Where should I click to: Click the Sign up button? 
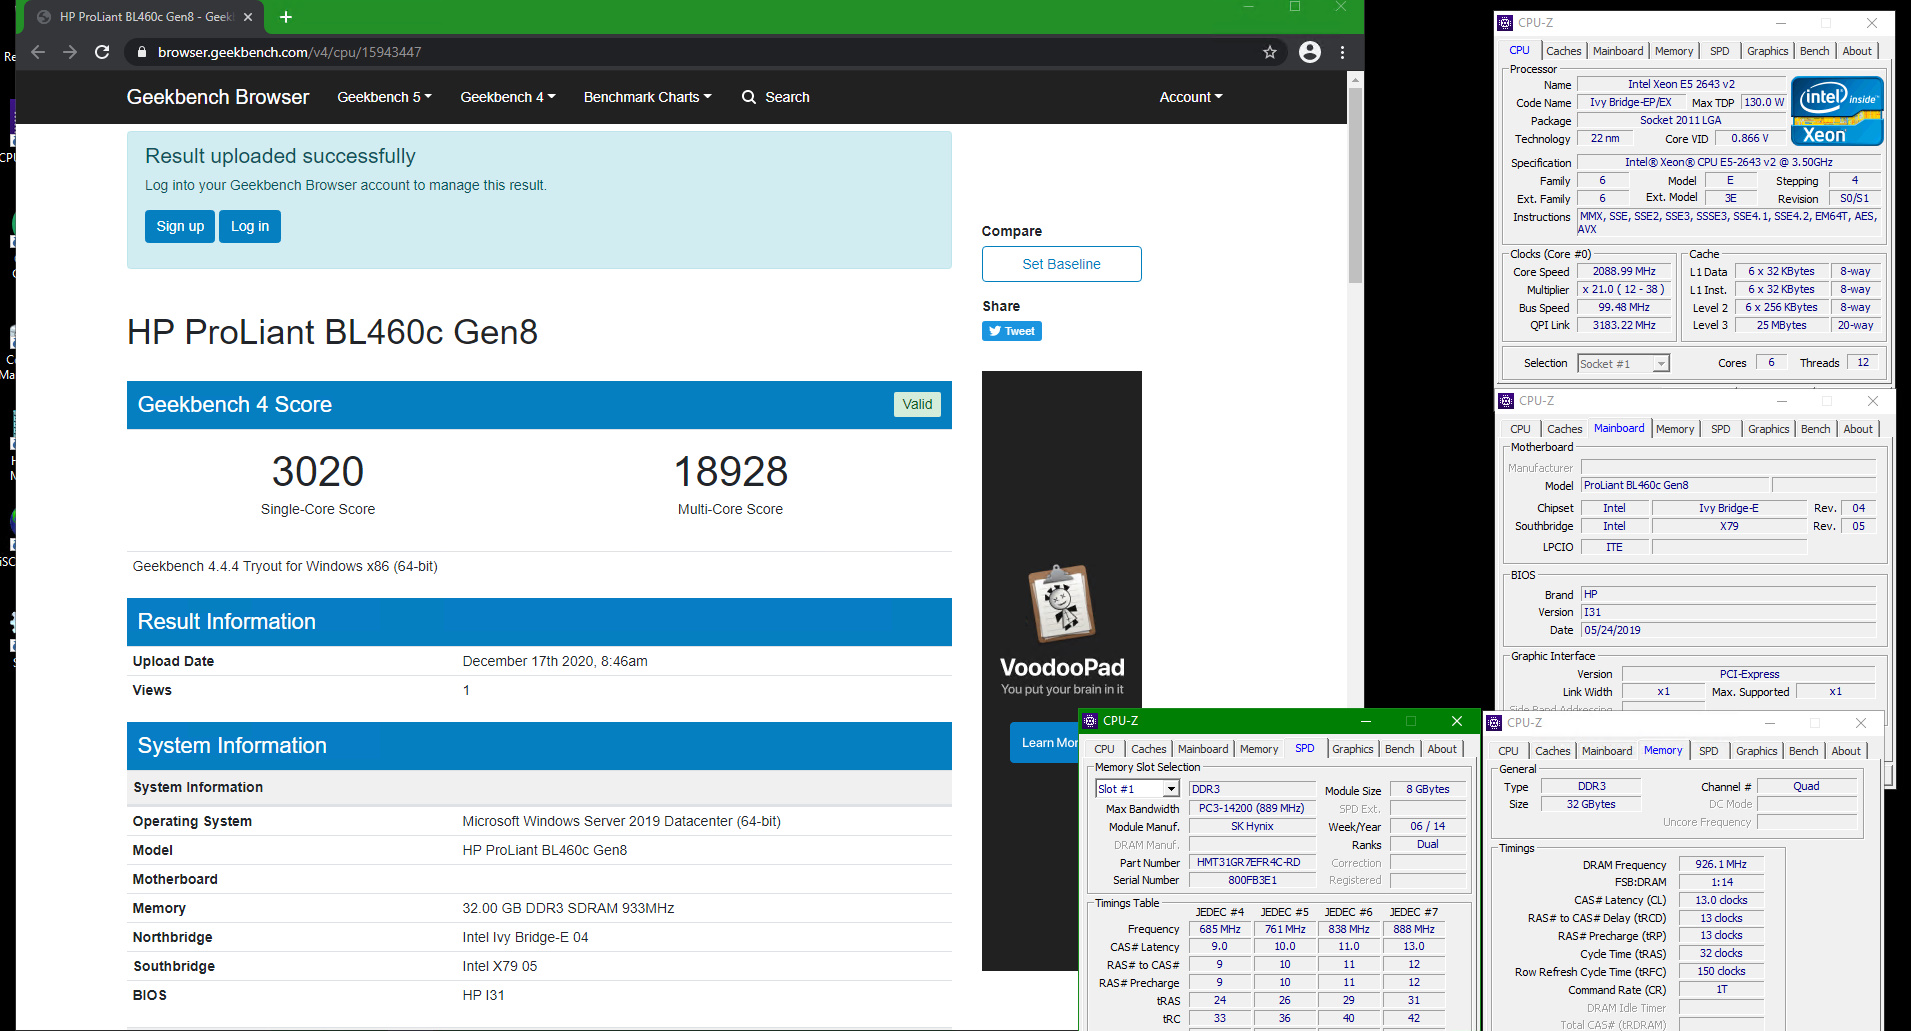(180, 226)
